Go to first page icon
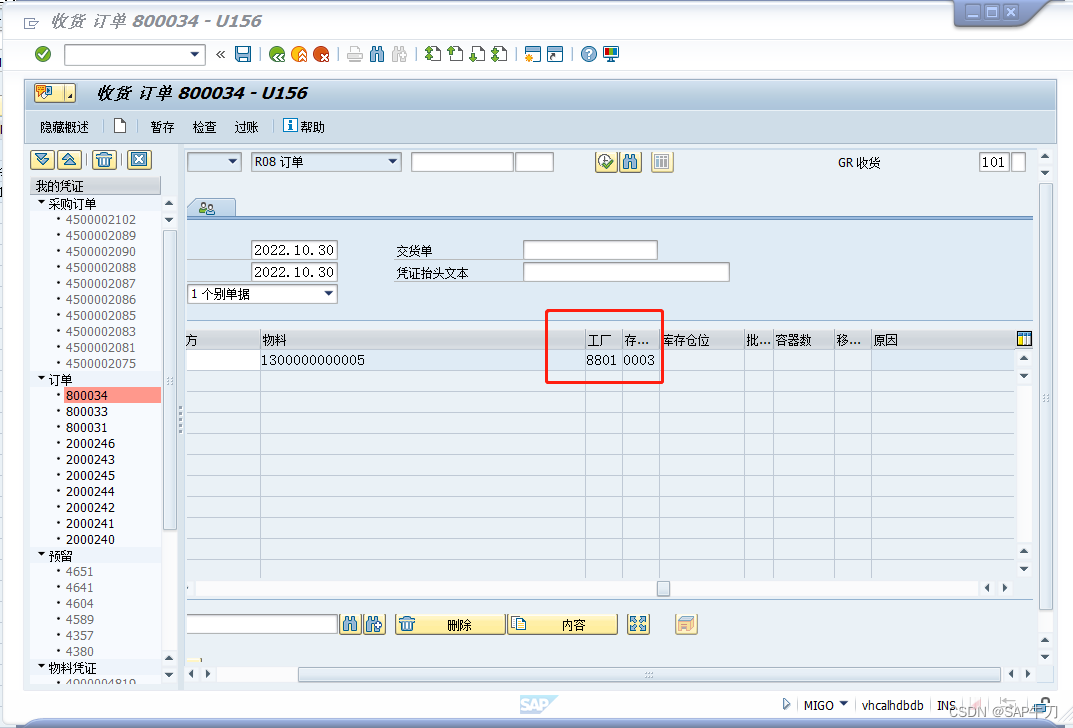This screenshot has height=728, width=1073. click(432, 54)
